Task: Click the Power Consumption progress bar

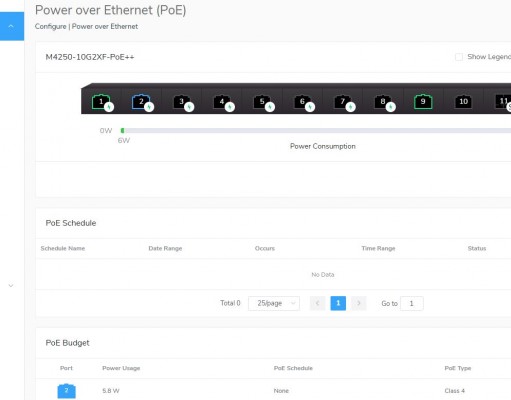Action: (316, 131)
